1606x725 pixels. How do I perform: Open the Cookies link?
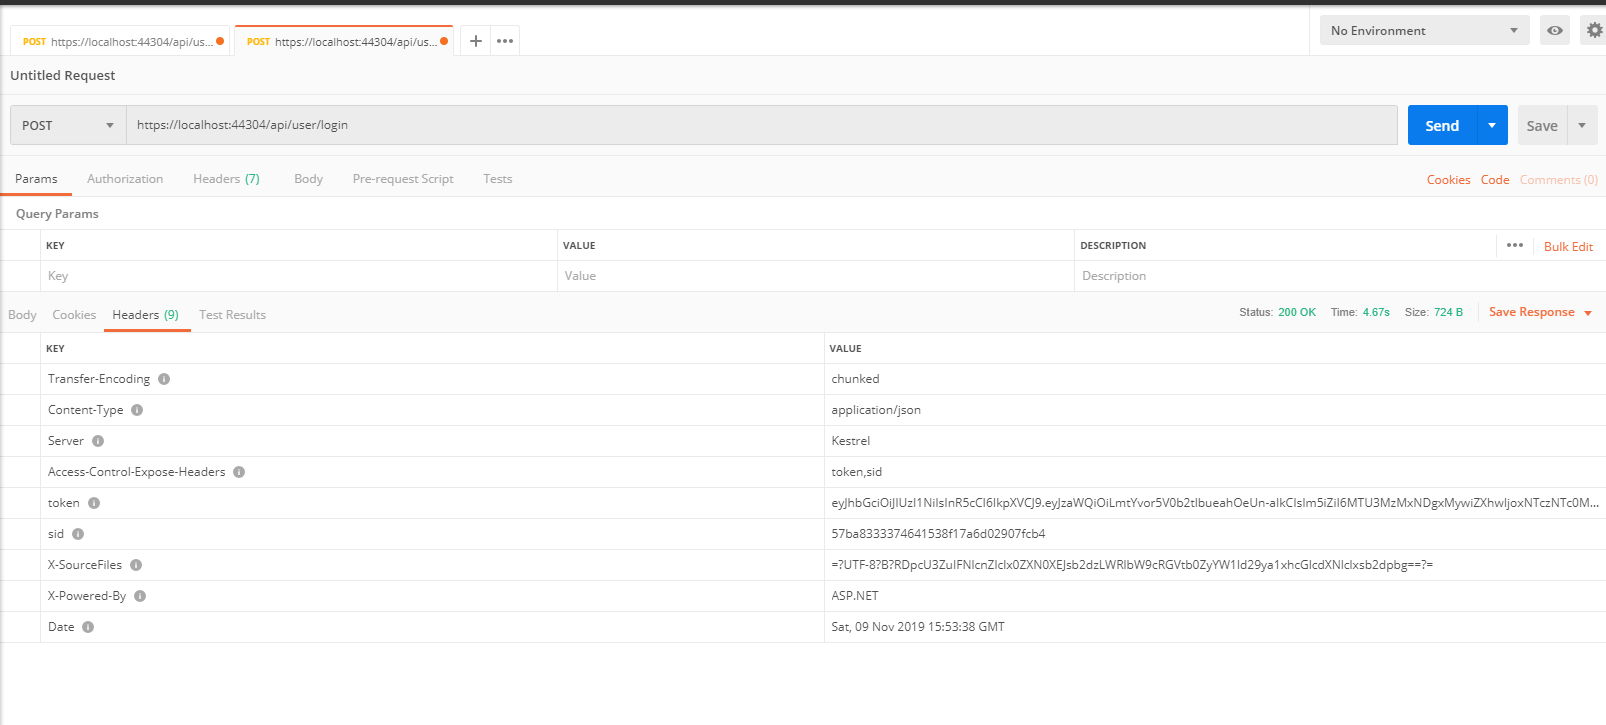pos(1448,180)
